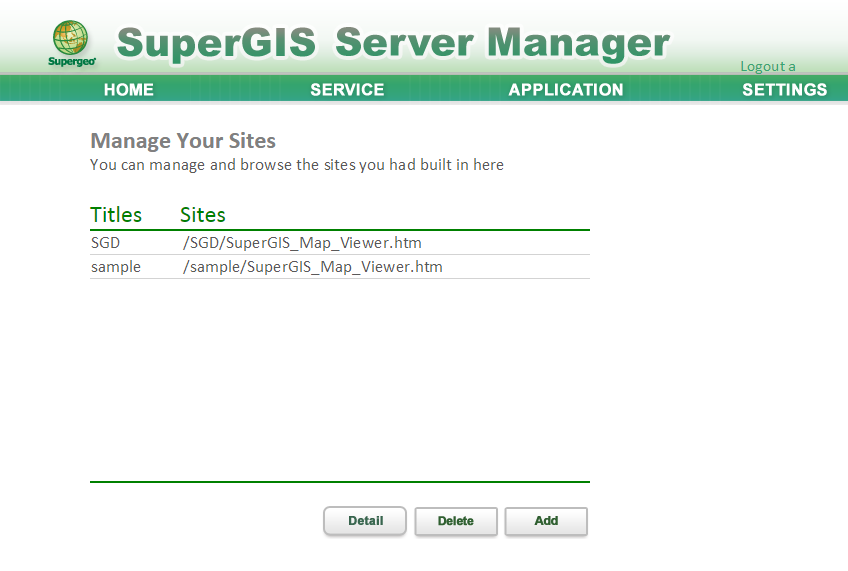Click the Detail button
This screenshot has height=571, width=848.
365,521
